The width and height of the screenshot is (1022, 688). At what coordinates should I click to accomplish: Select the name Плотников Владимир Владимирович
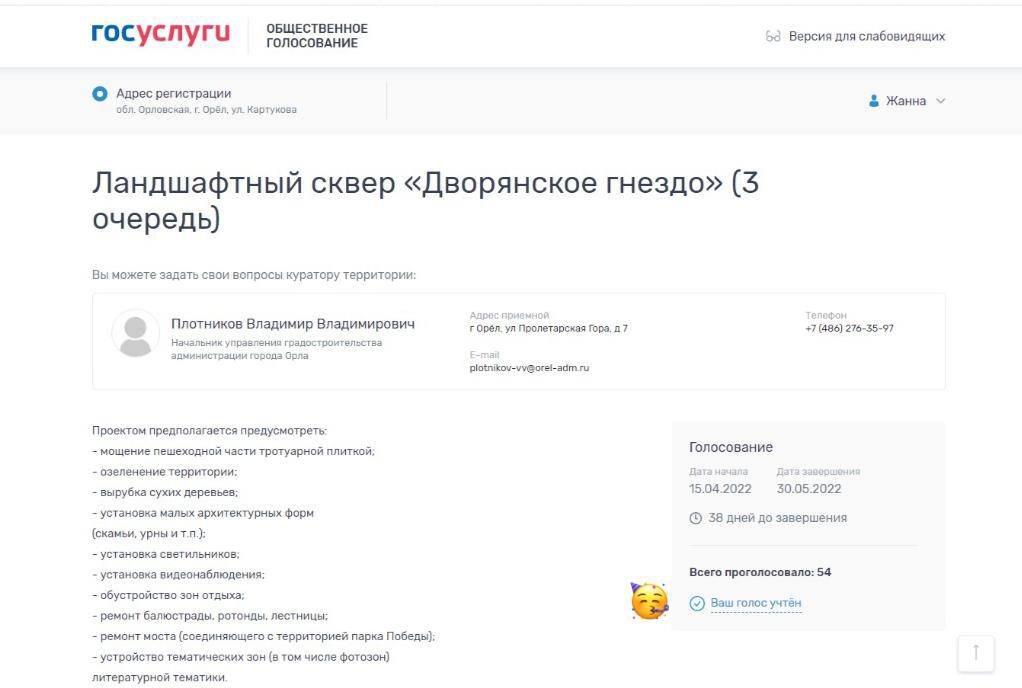[293, 324]
